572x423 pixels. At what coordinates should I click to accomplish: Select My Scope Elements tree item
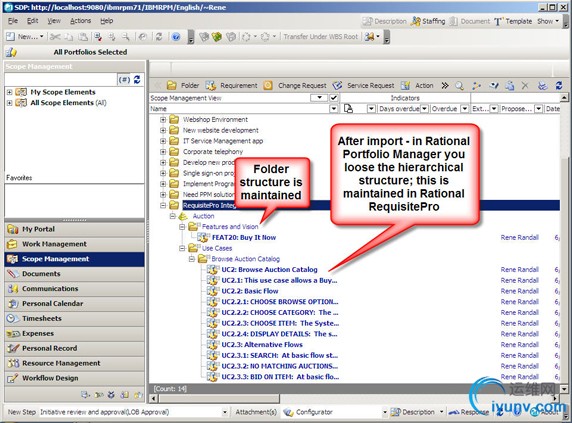tap(63, 92)
